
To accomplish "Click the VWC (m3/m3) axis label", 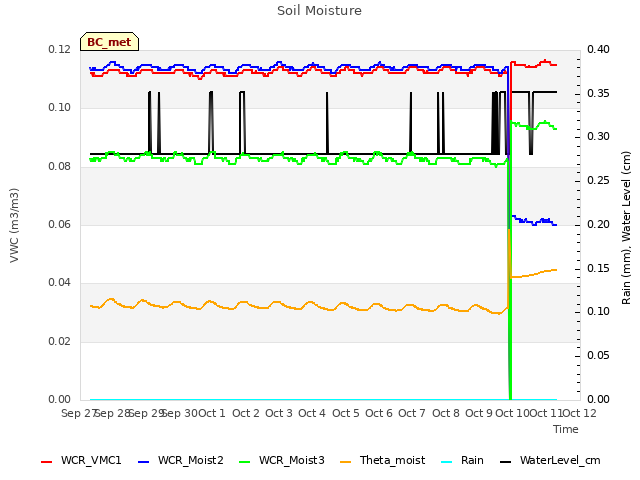I will coord(14,225).
